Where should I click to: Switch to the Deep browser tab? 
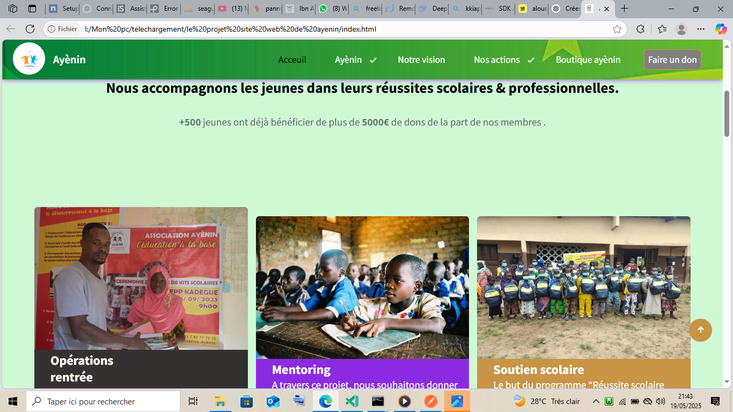(x=433, y=8)
